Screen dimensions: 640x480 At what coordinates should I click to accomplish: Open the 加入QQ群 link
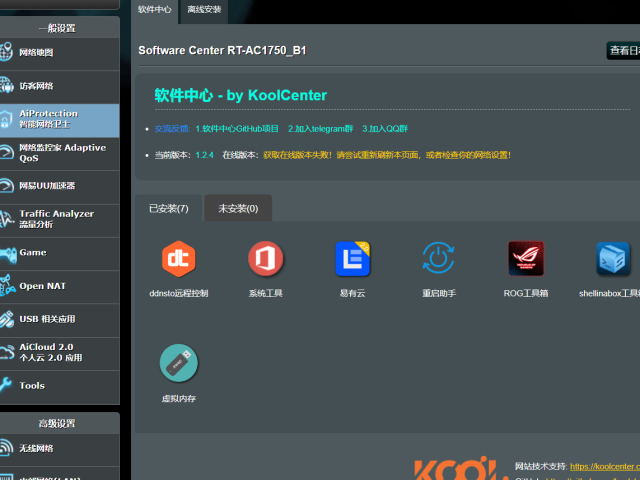[x=385, y=129]
